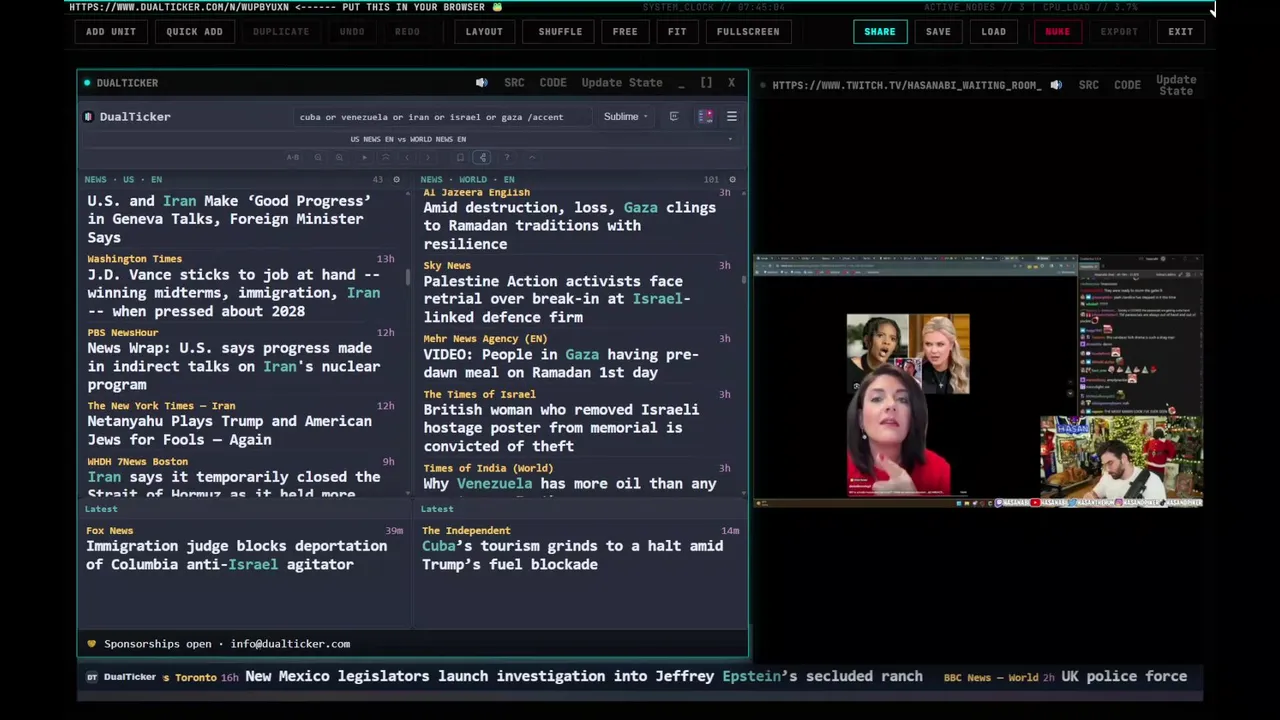Go to next with right chevron icon
Image resolution: width=1280 pixels, height=720 pixels.
click(428, 157)
